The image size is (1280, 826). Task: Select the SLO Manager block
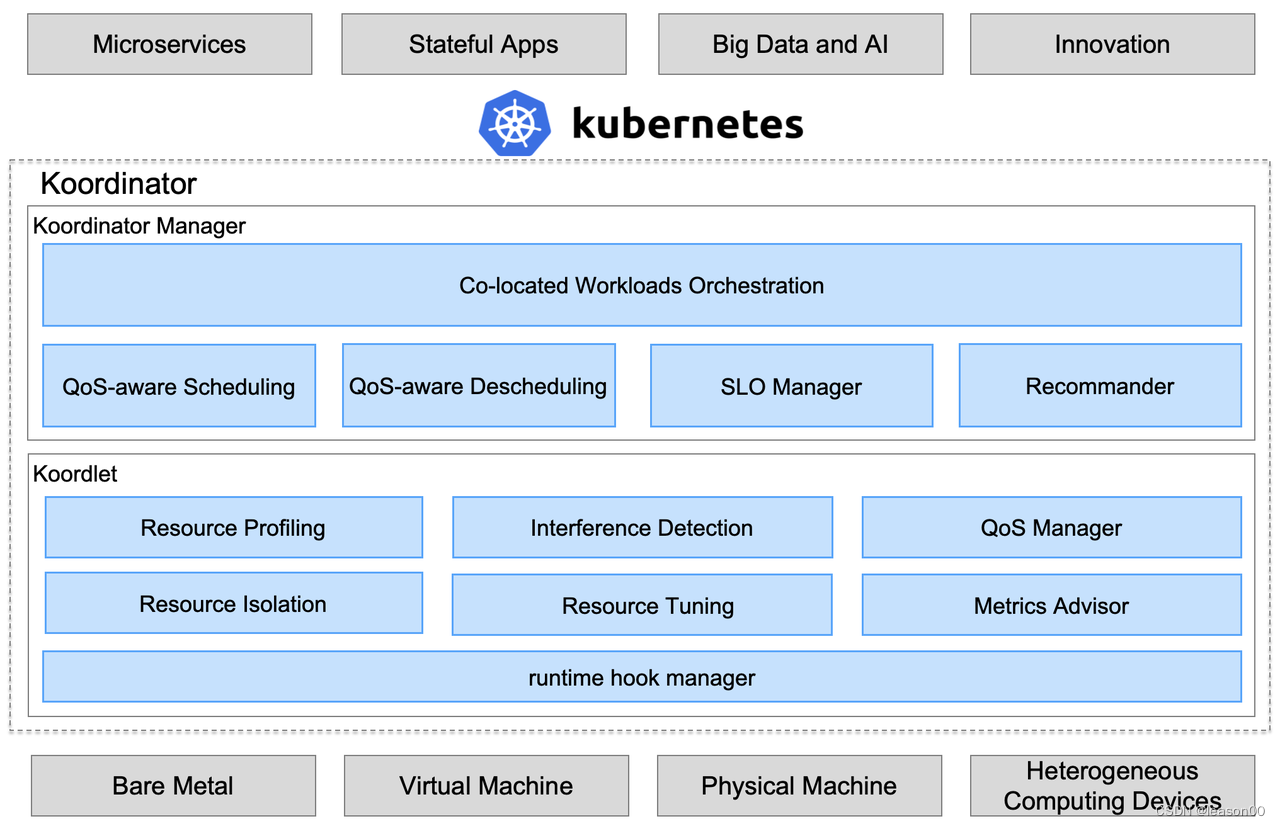(x=791, y=386)
